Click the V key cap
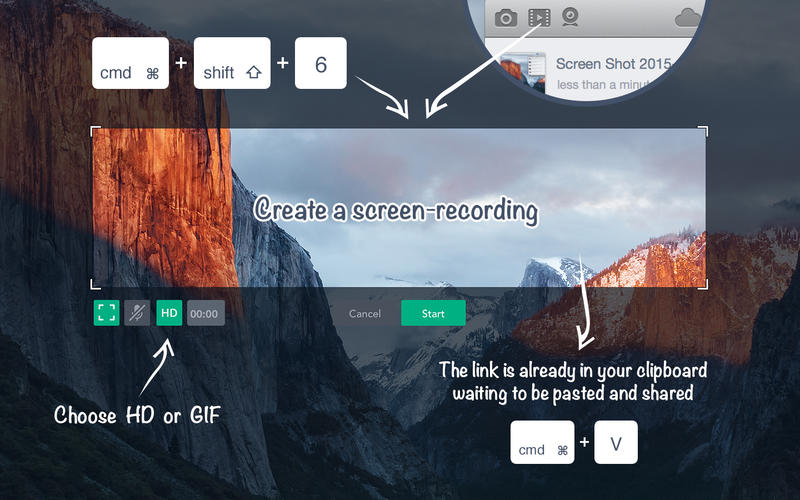 615,441
